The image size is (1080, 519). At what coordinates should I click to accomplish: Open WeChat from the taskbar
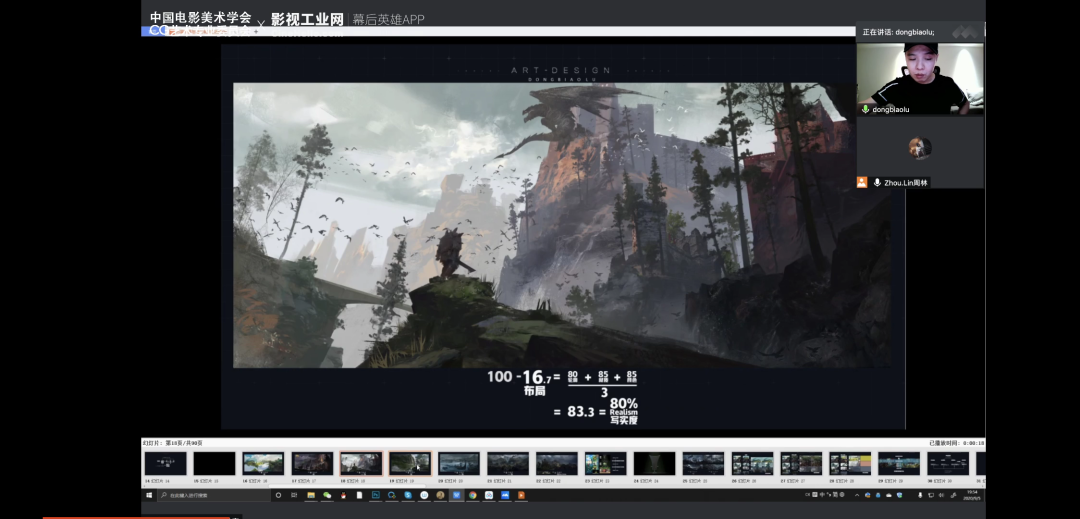[327, 495]
